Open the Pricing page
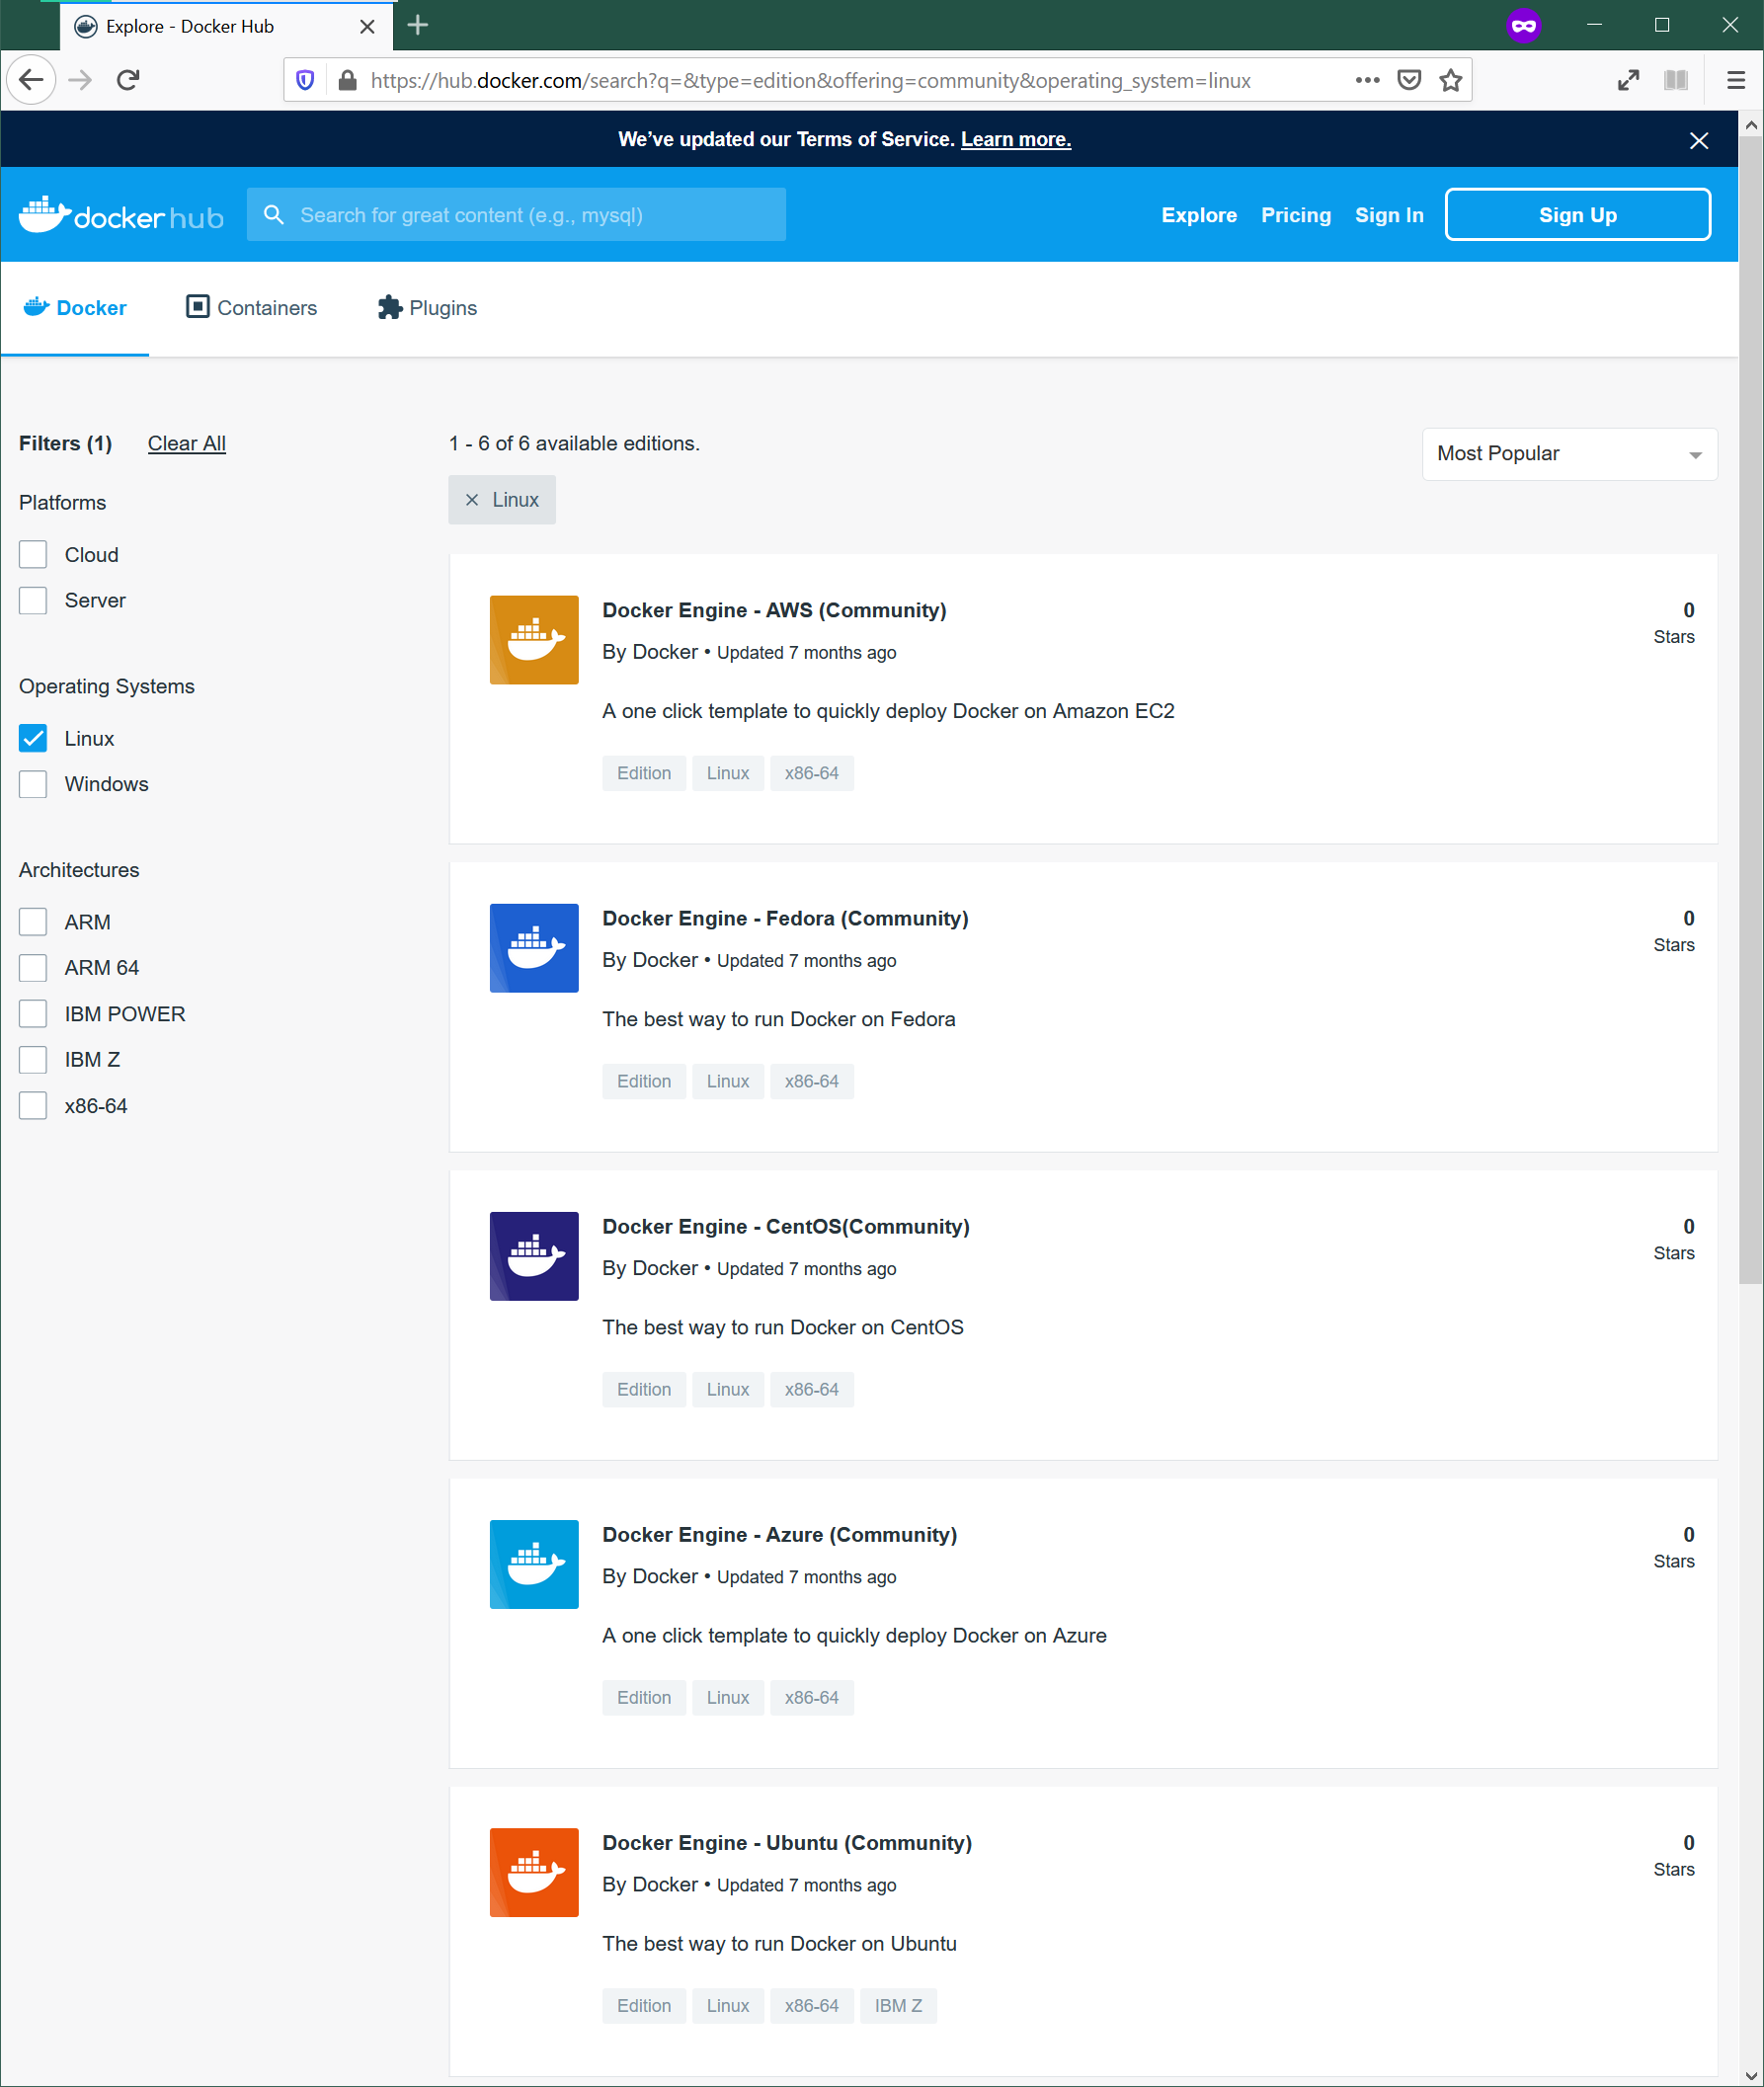This screenshot has width=1764, height=2087. pos(1296,214)
